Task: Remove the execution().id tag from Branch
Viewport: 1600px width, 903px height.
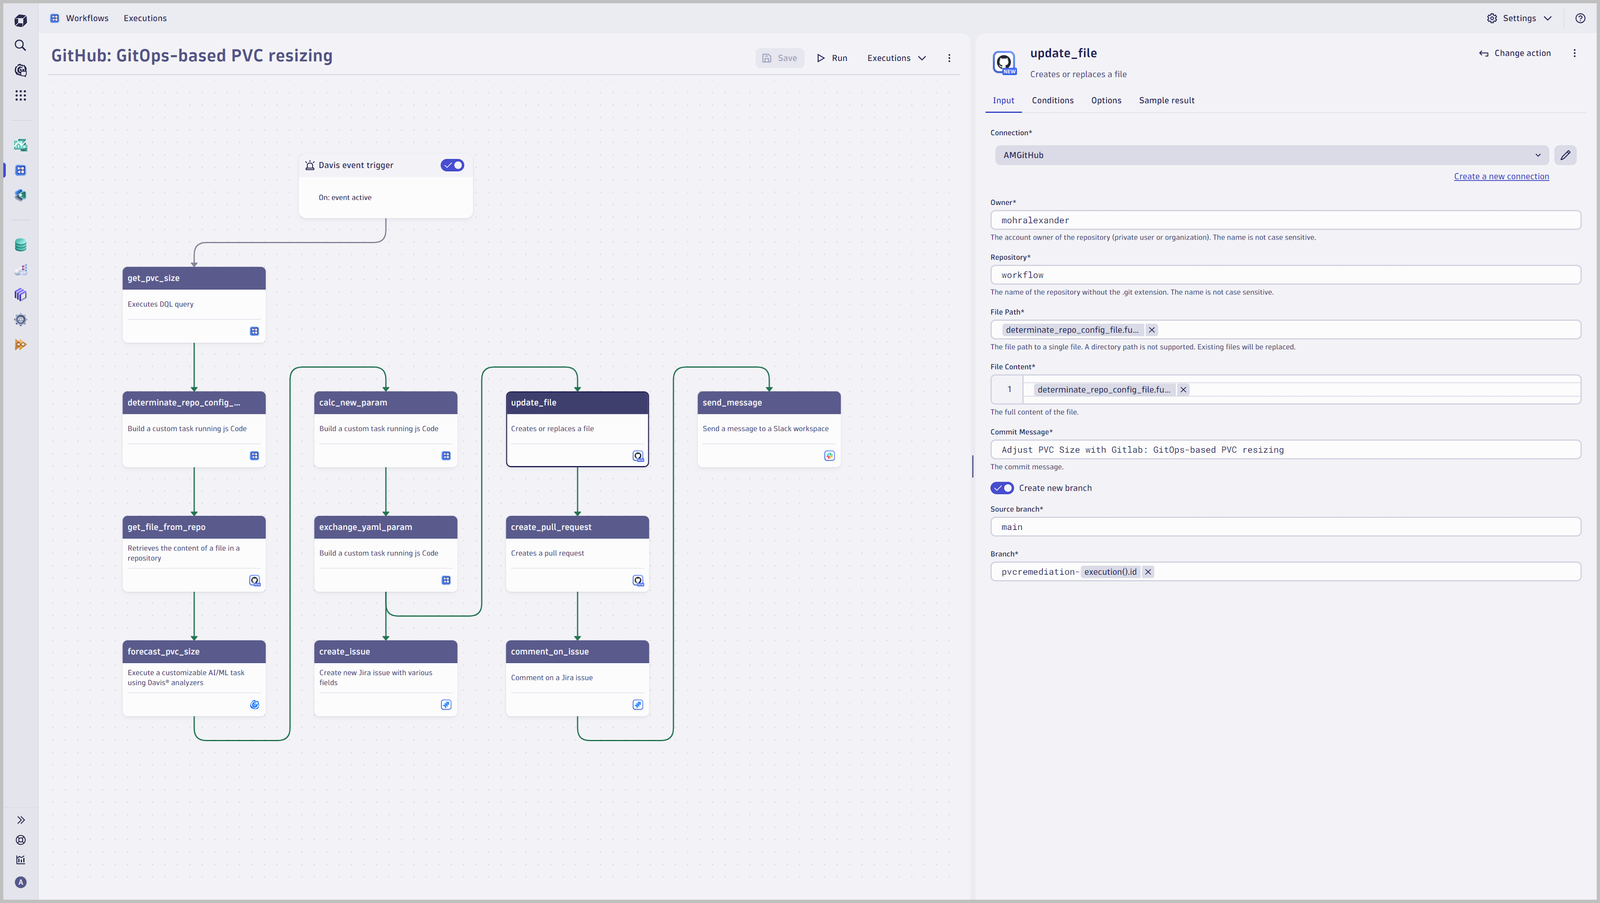Action: click(x=1148, y=572)
